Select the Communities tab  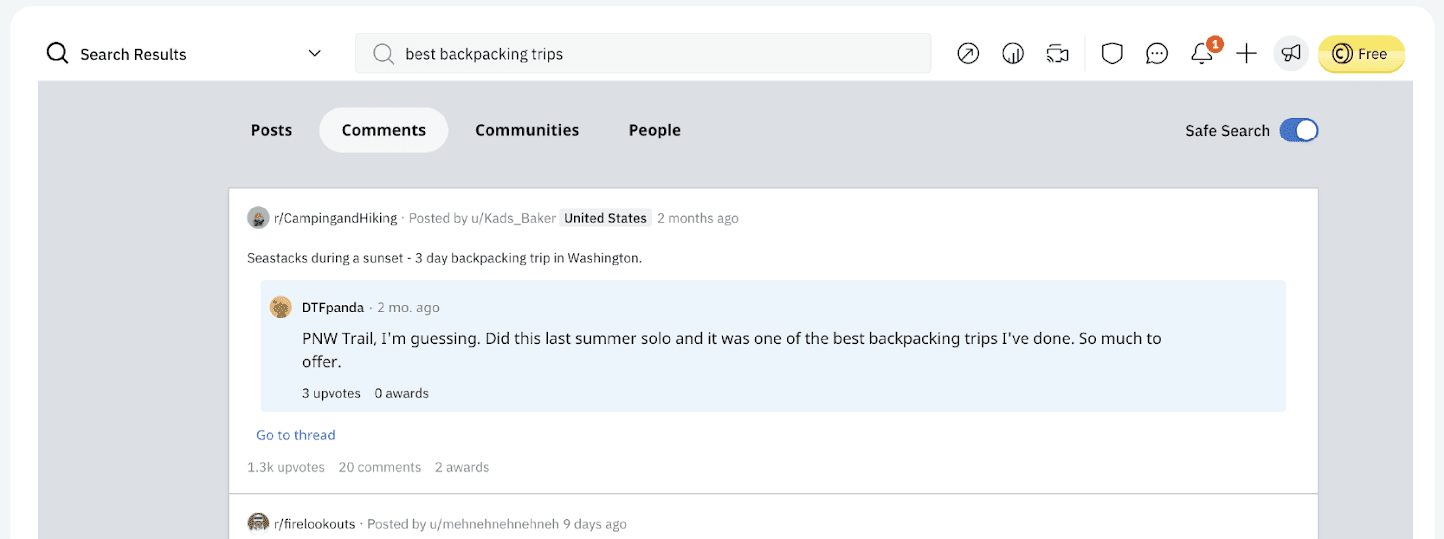[527, 130]
